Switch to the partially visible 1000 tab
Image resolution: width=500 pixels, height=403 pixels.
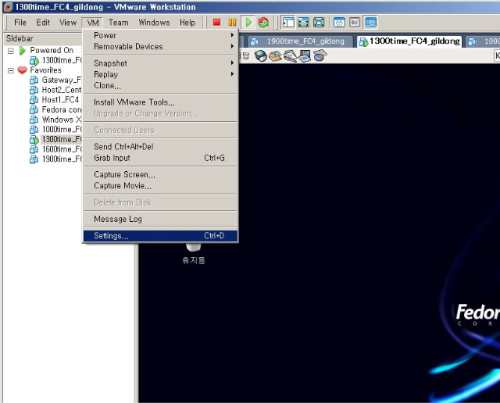tap(483, 41)
